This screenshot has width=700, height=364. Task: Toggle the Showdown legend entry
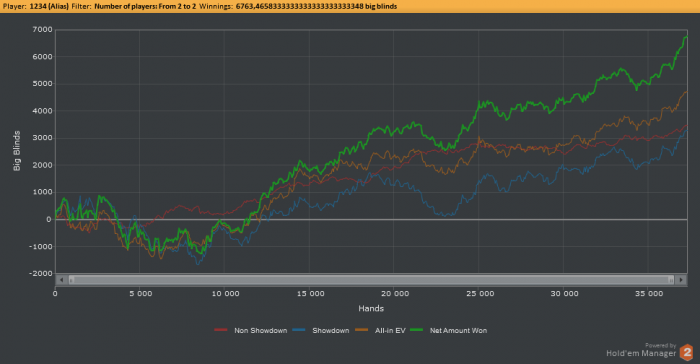[x=321, y=331]
